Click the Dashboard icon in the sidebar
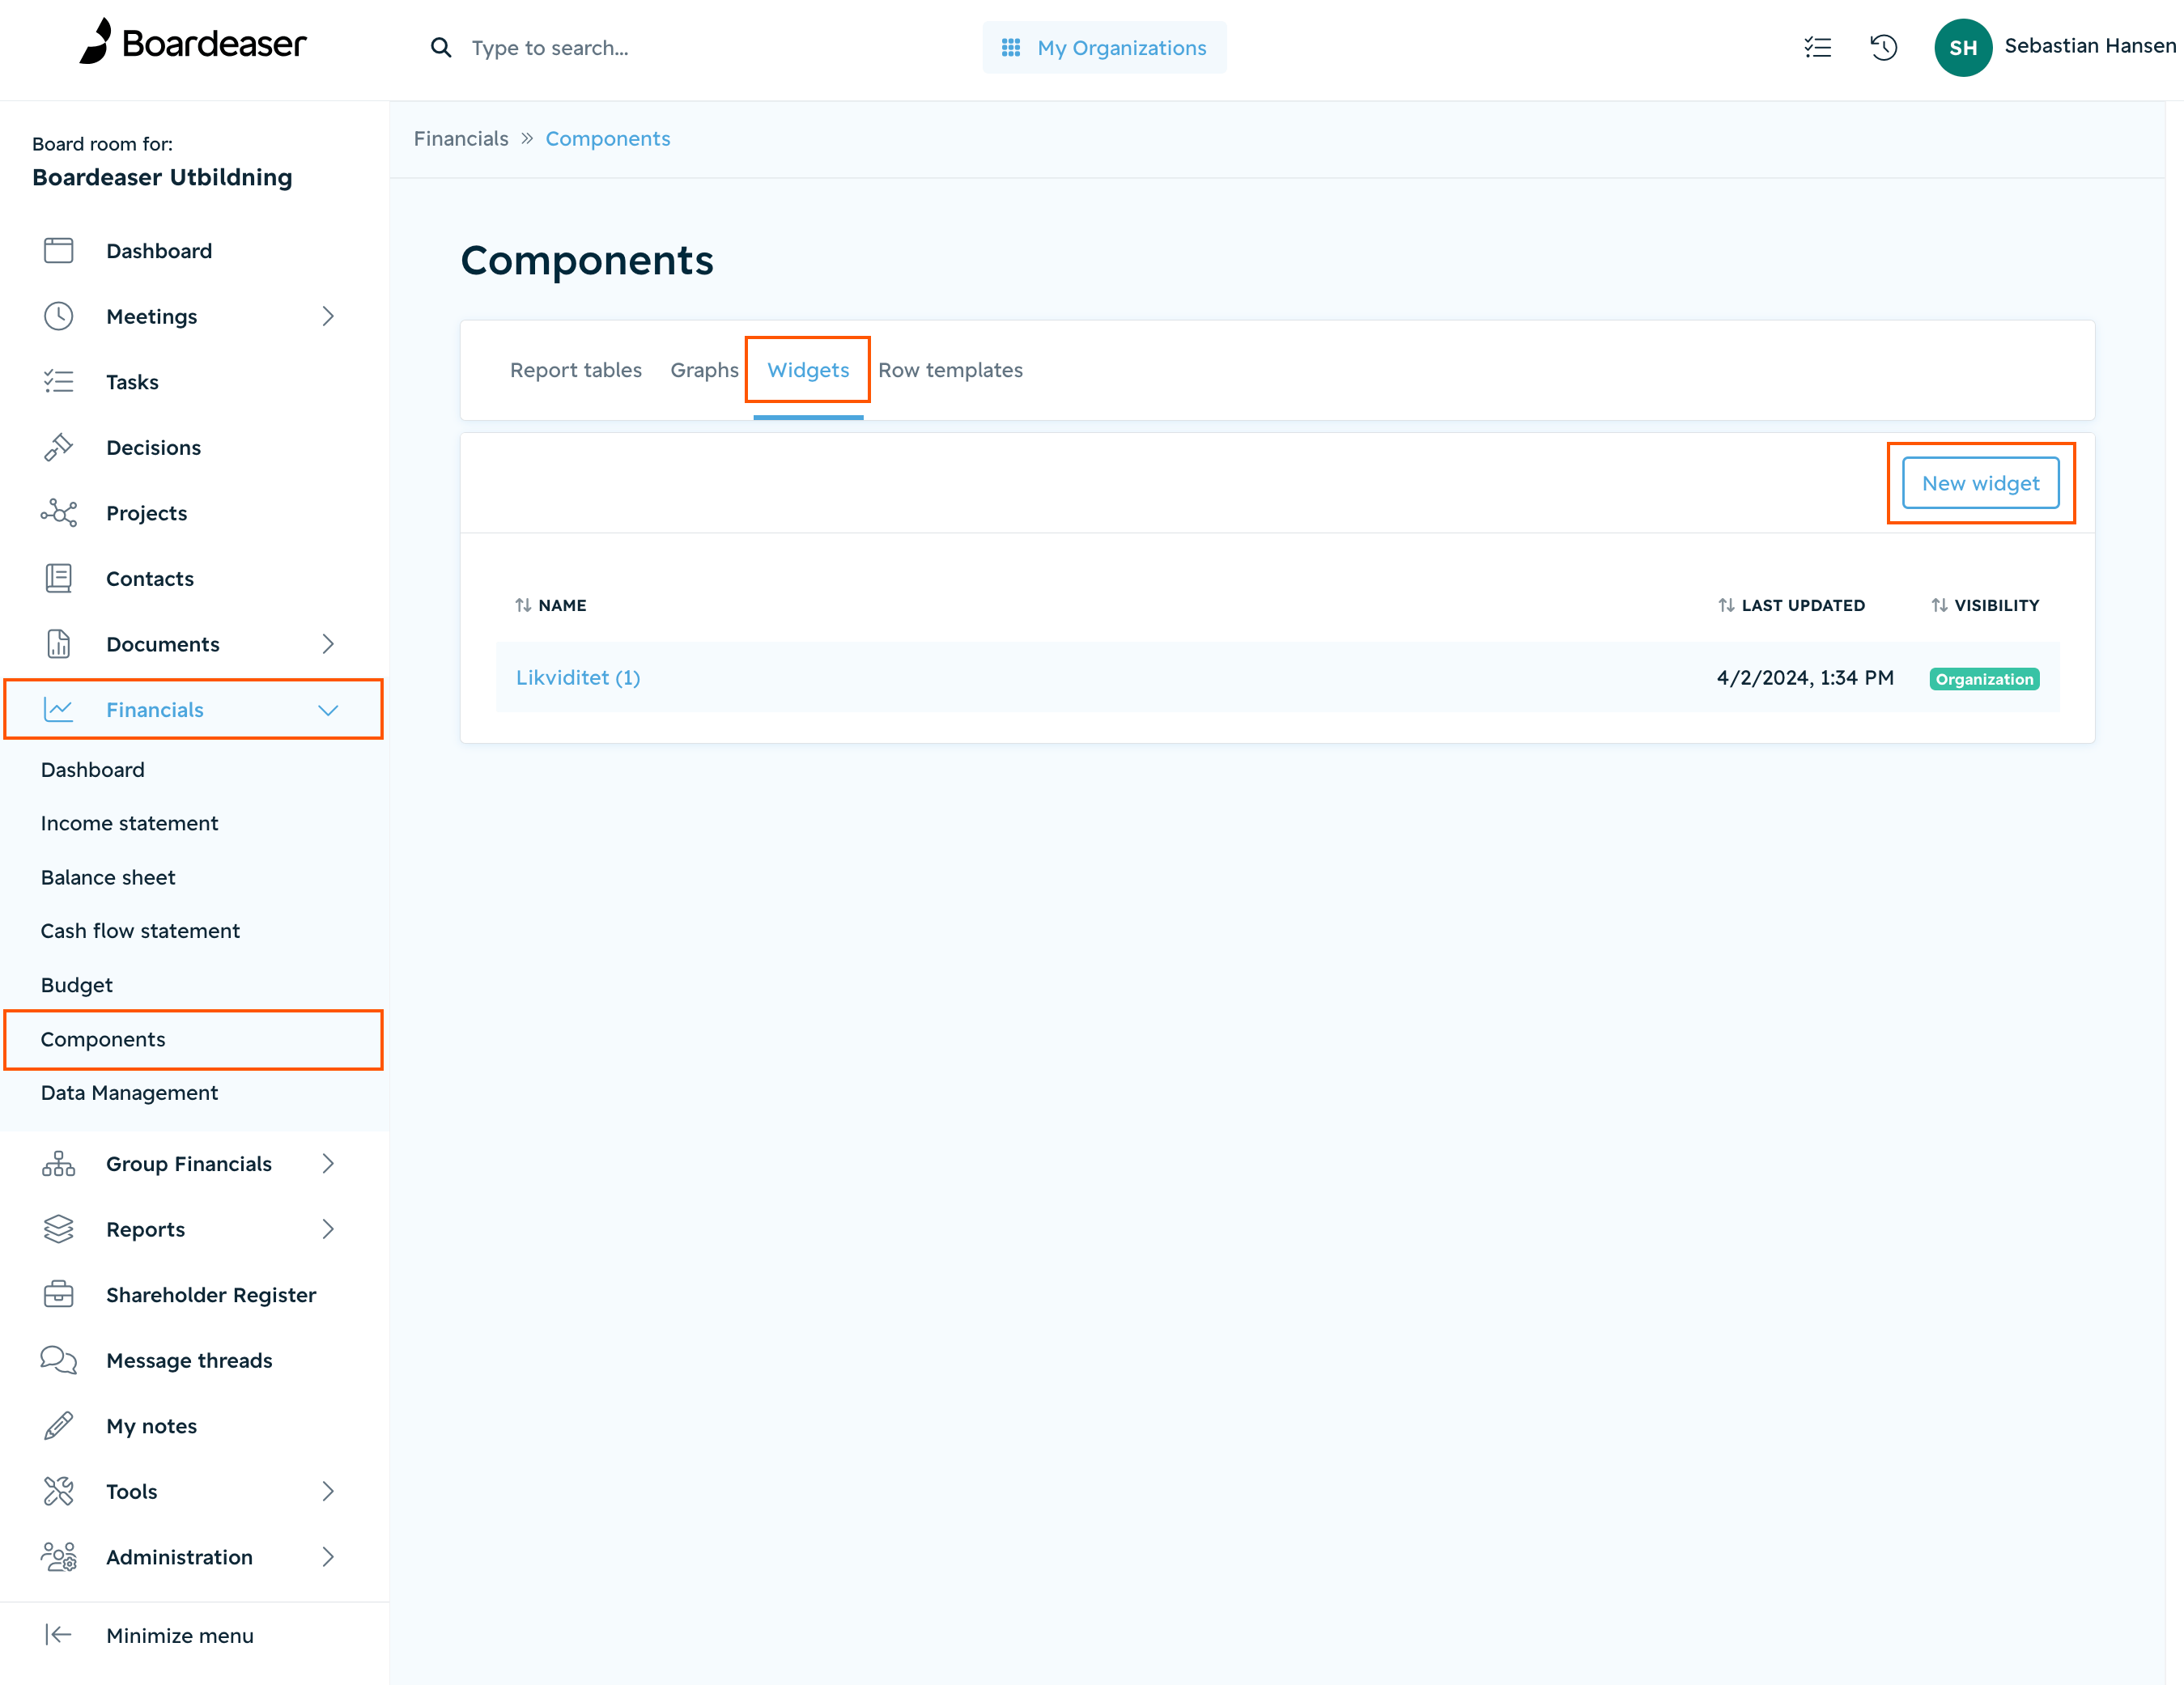 click(x=58, y=250)
